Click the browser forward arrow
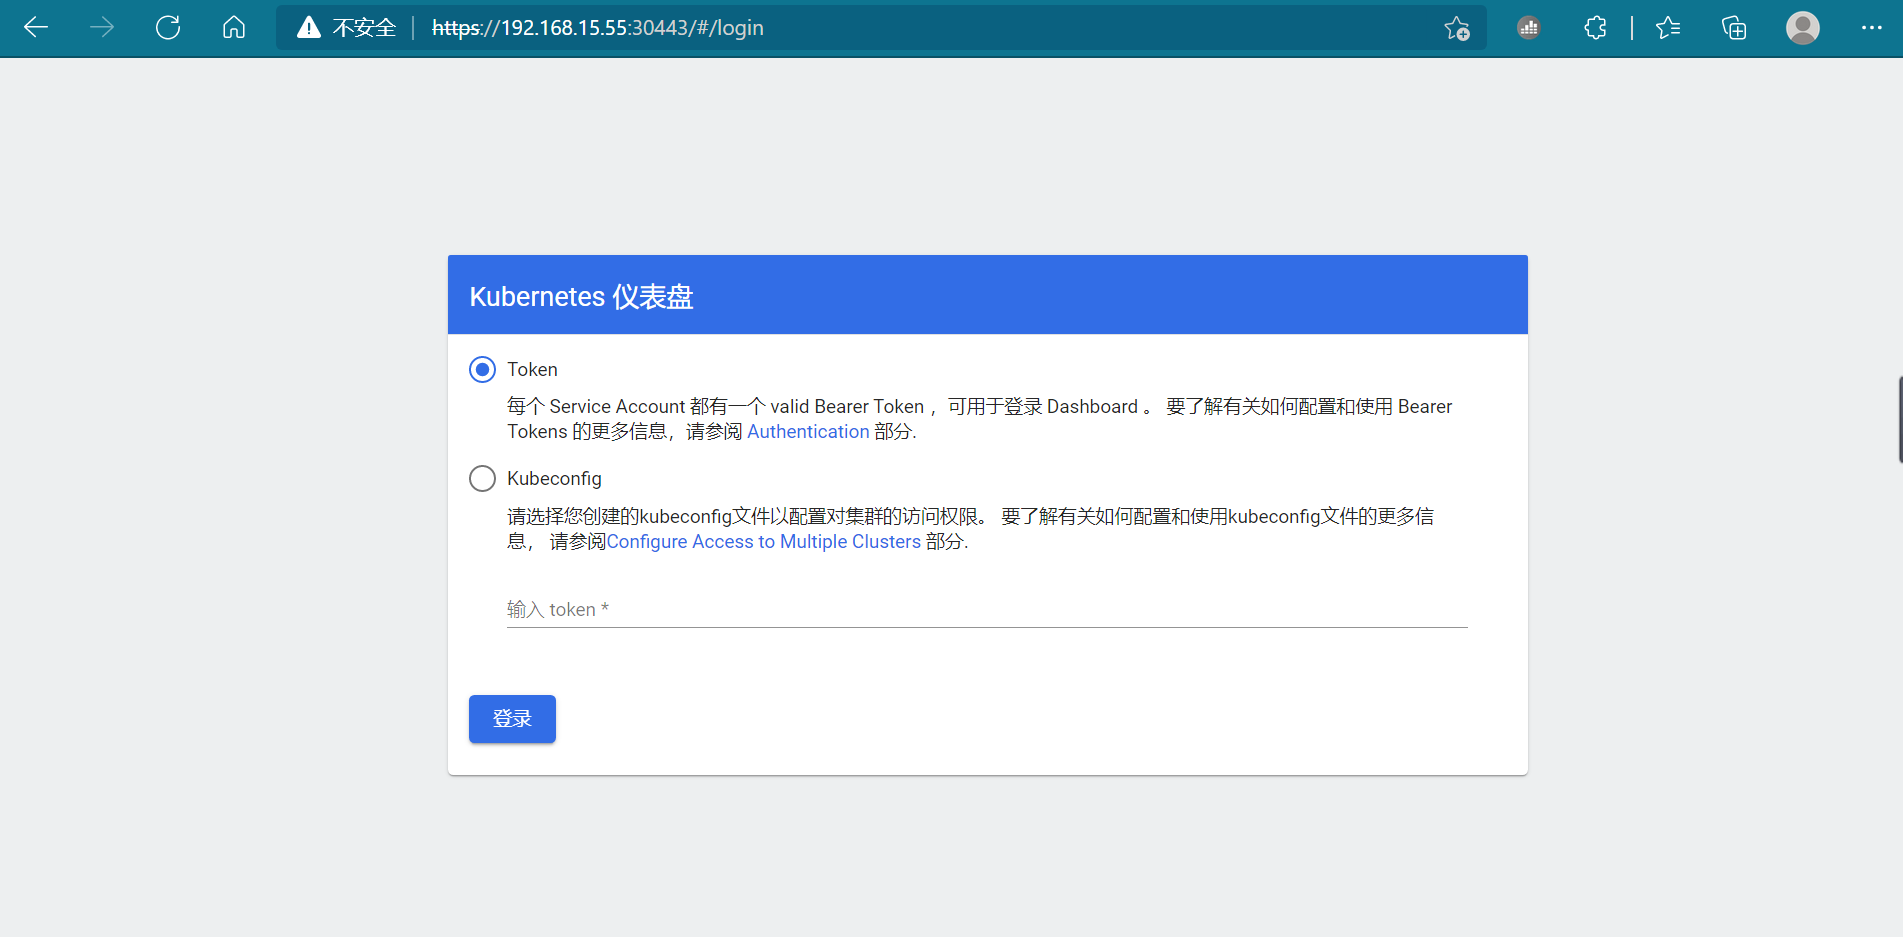 pyautogui.click(x=102, y=28)
